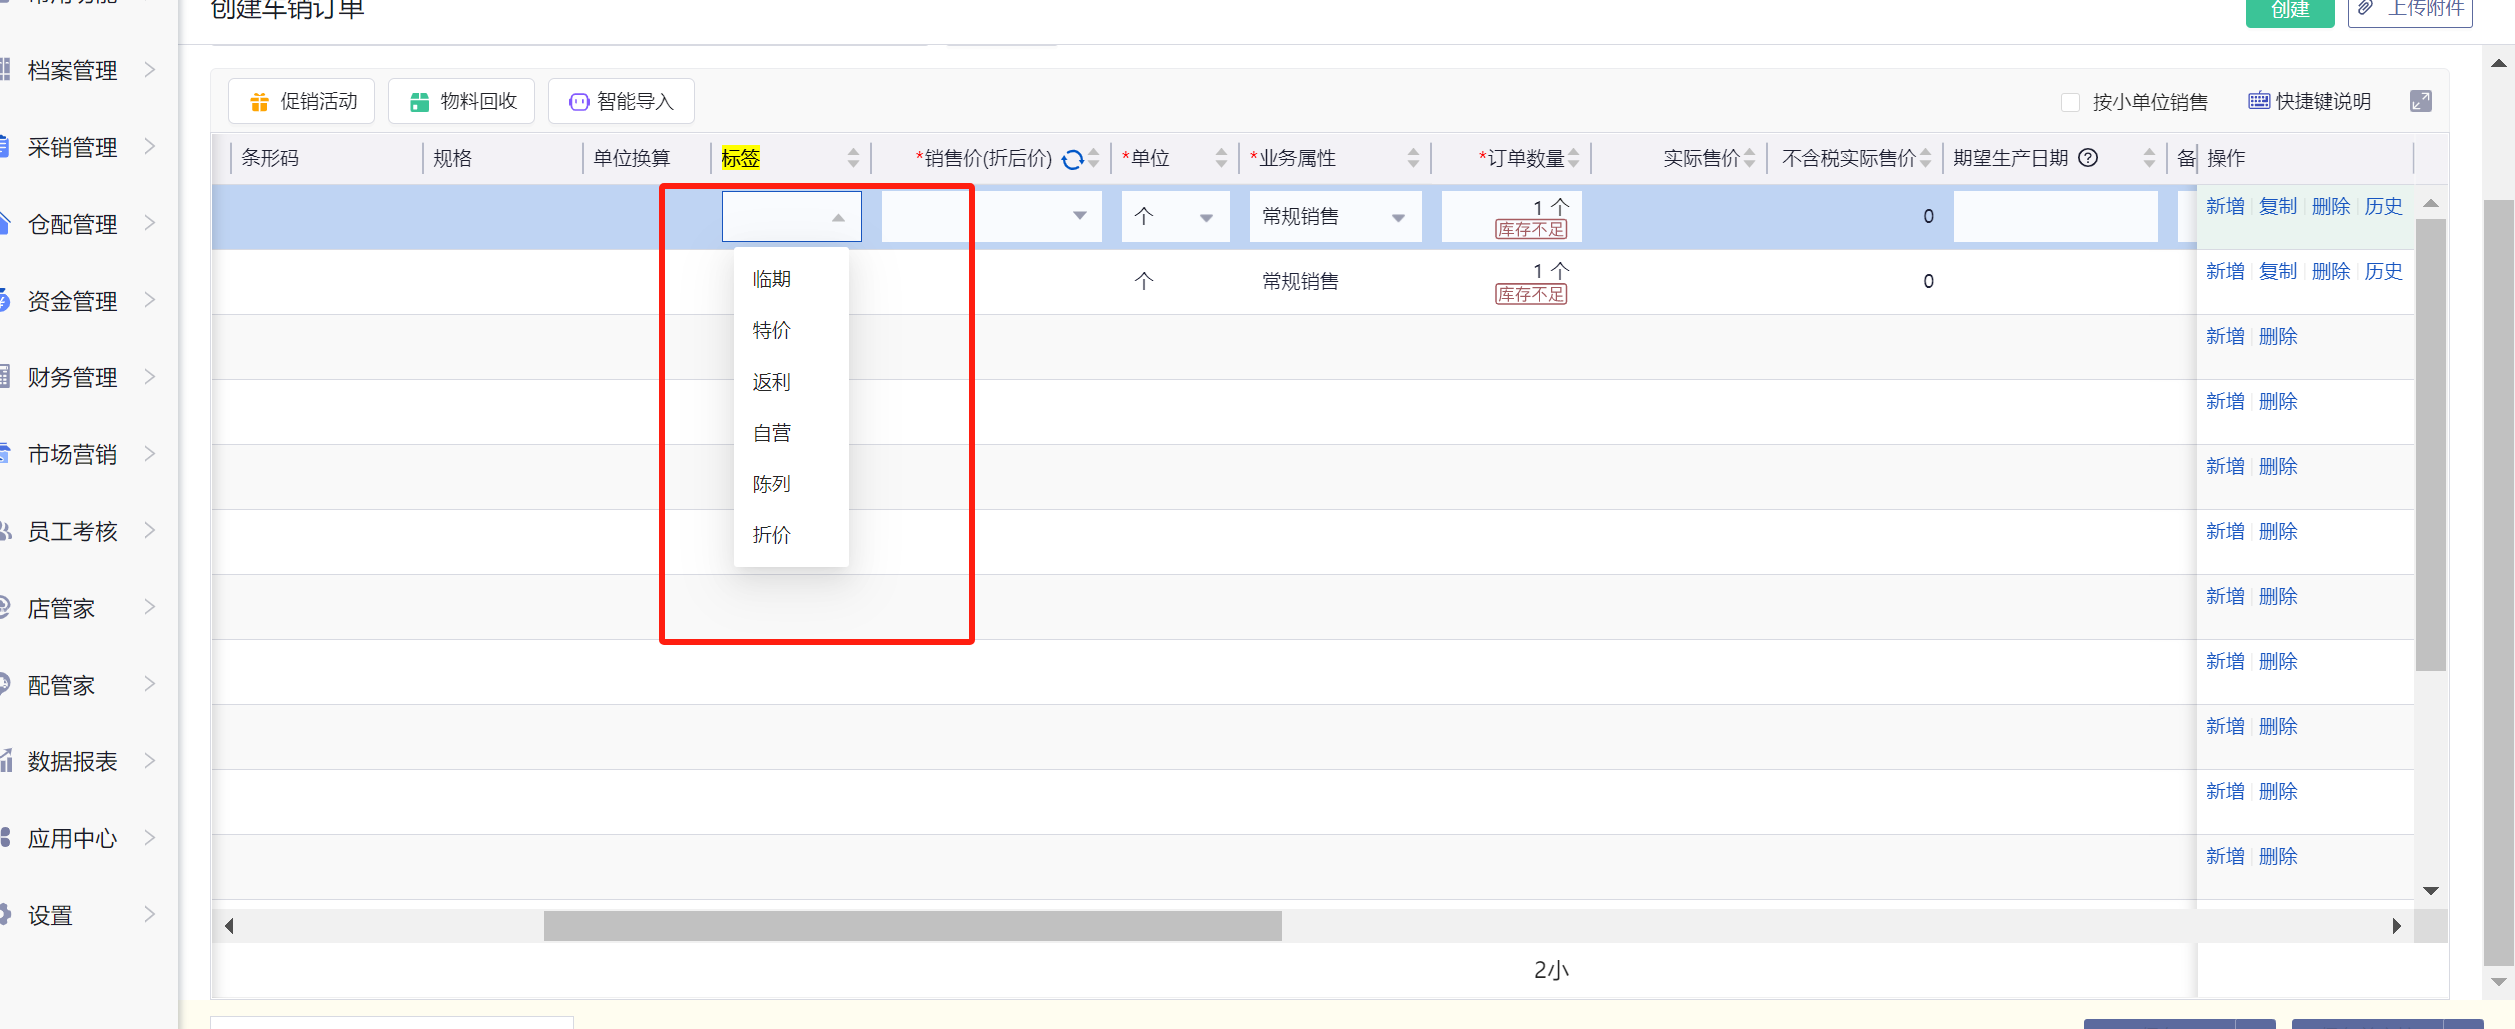This screenshot has height=1029, width=2515.
Task: Click 历史 link in the second row
Action: click(x=2383, y=272)
